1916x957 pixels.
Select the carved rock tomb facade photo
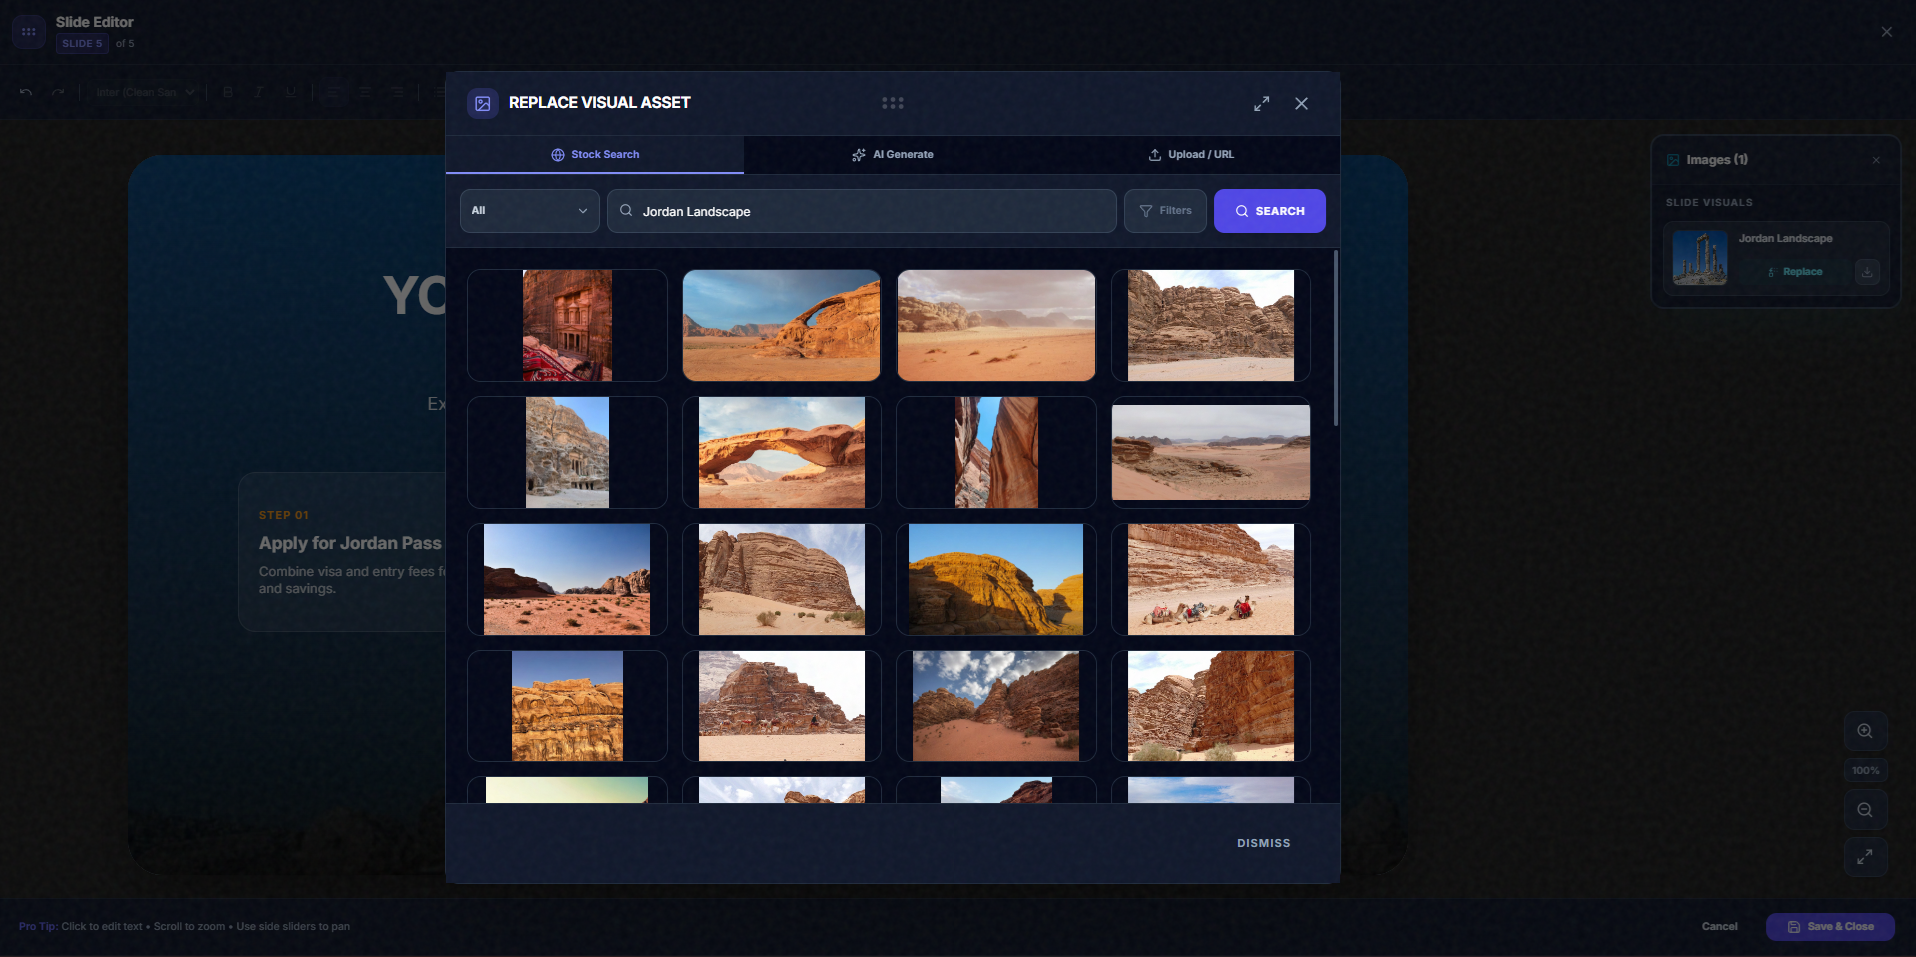(567, 452)
